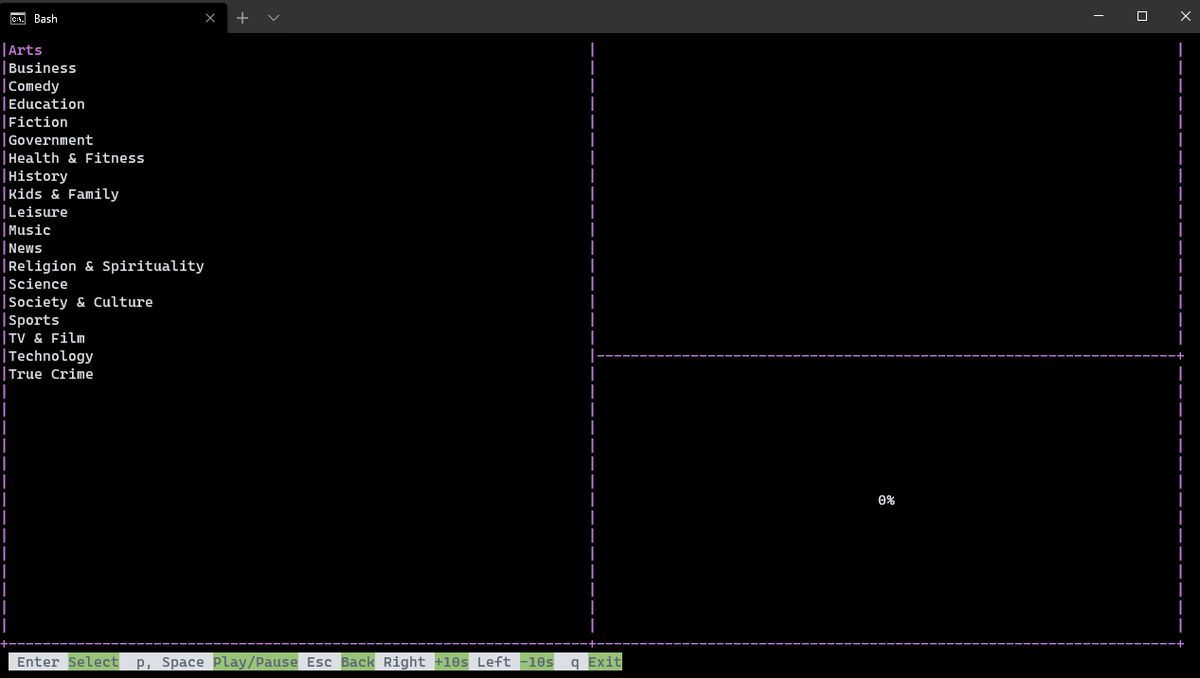Select the TV & Film category

click(x=46, y=338)
